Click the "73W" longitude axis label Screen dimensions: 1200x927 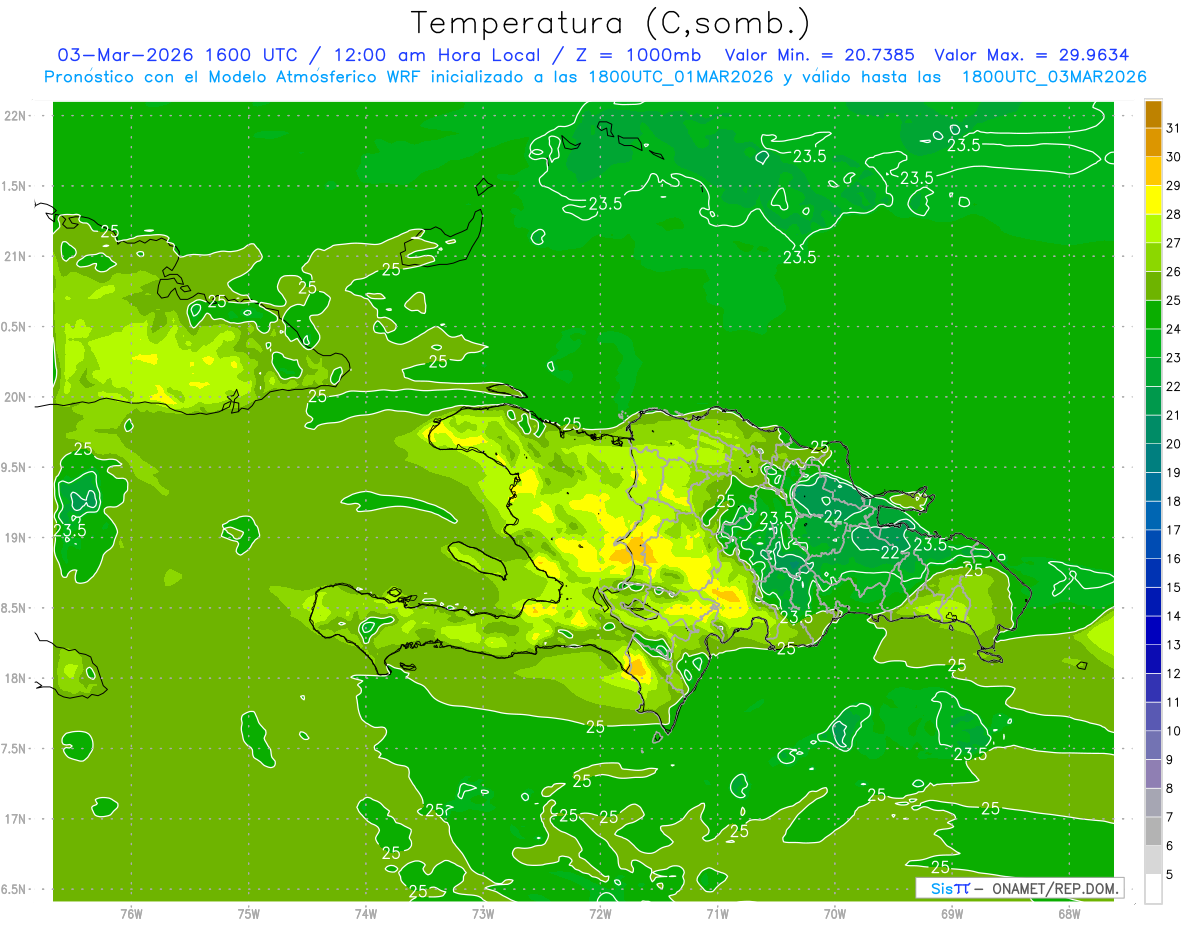tap(483, 914)
